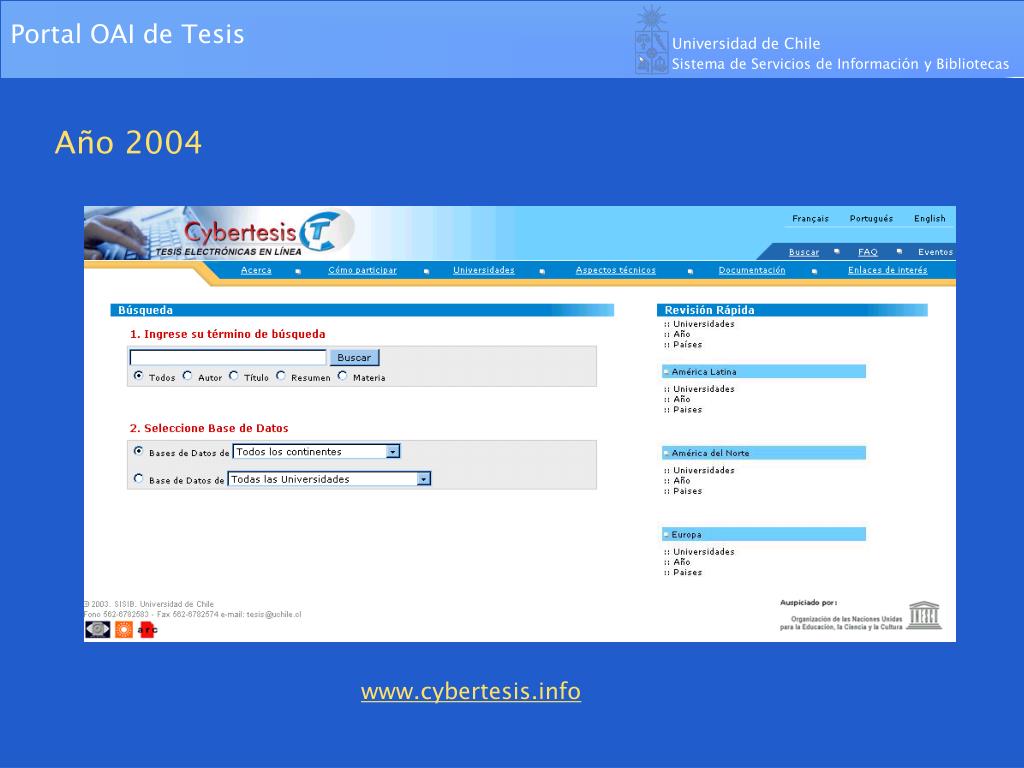Click Universidades under Europa
The image size is (1024, 768).
[703, 552]
